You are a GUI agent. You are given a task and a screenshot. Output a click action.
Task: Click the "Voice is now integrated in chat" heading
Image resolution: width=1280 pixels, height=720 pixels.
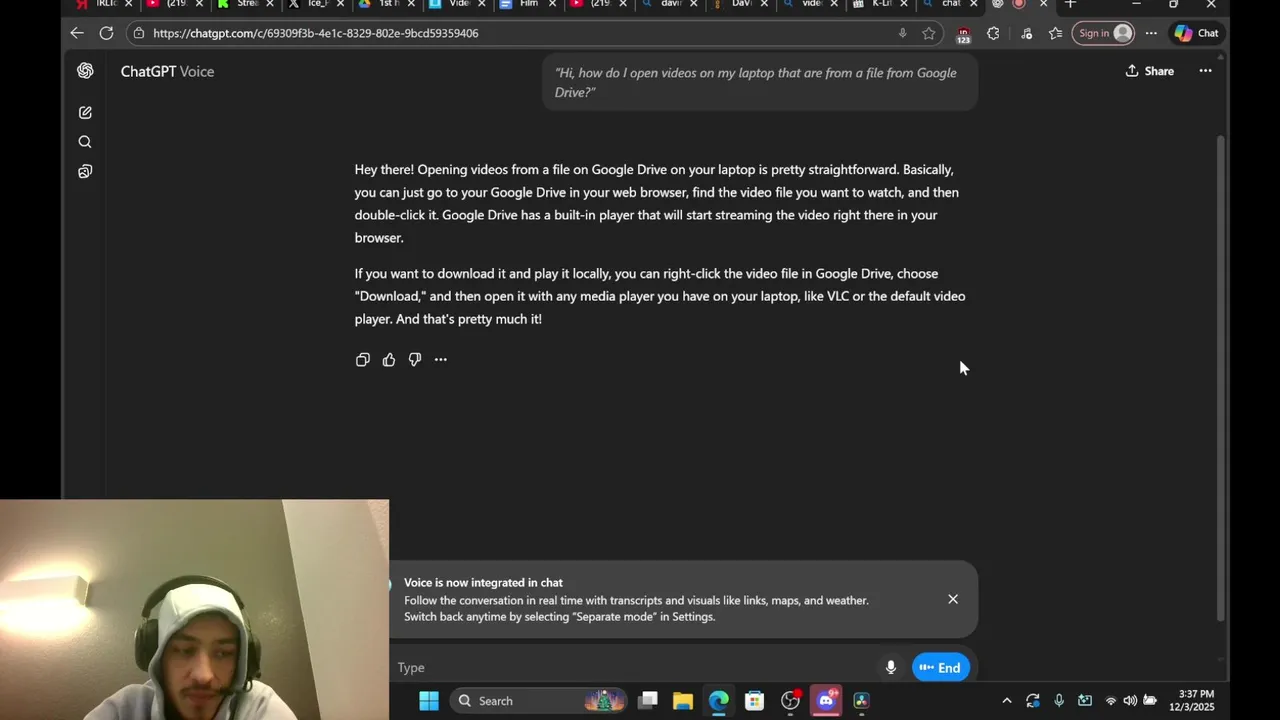(x=483, y=582)
